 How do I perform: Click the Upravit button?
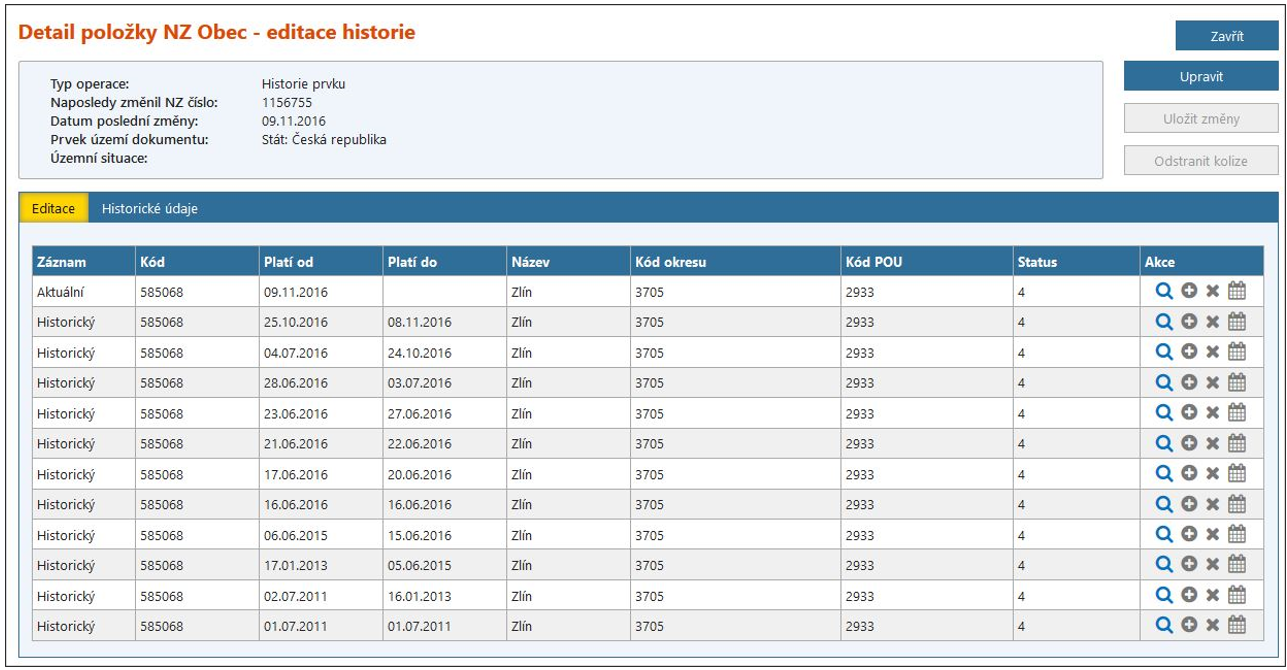pyautogui.click(x=1200, y=76)
